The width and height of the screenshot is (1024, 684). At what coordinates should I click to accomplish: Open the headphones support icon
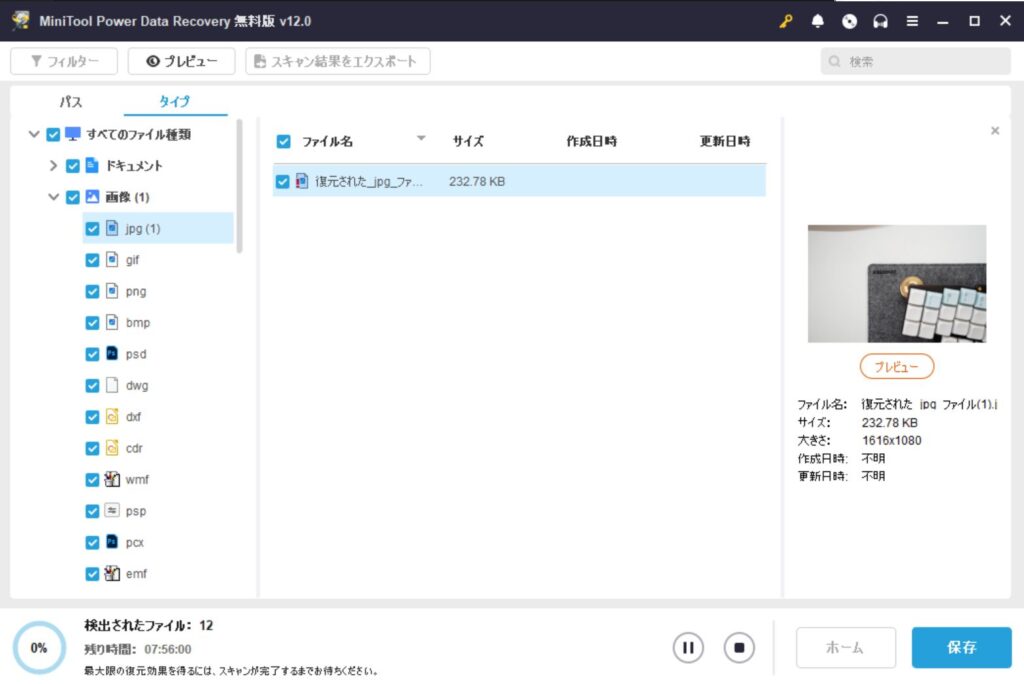click(880, 21)
